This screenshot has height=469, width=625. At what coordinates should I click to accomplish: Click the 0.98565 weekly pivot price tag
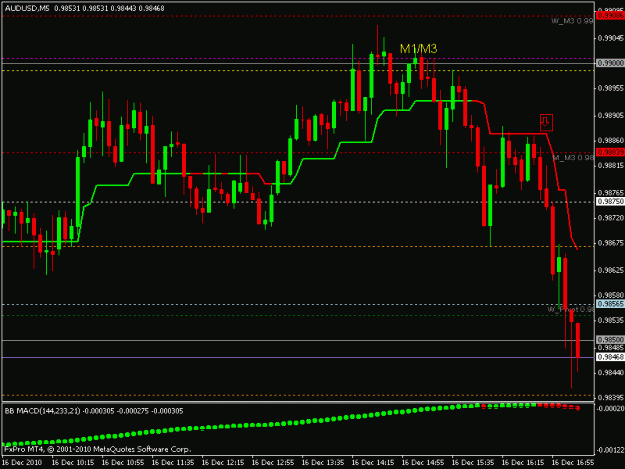click(x=610, y=304)
